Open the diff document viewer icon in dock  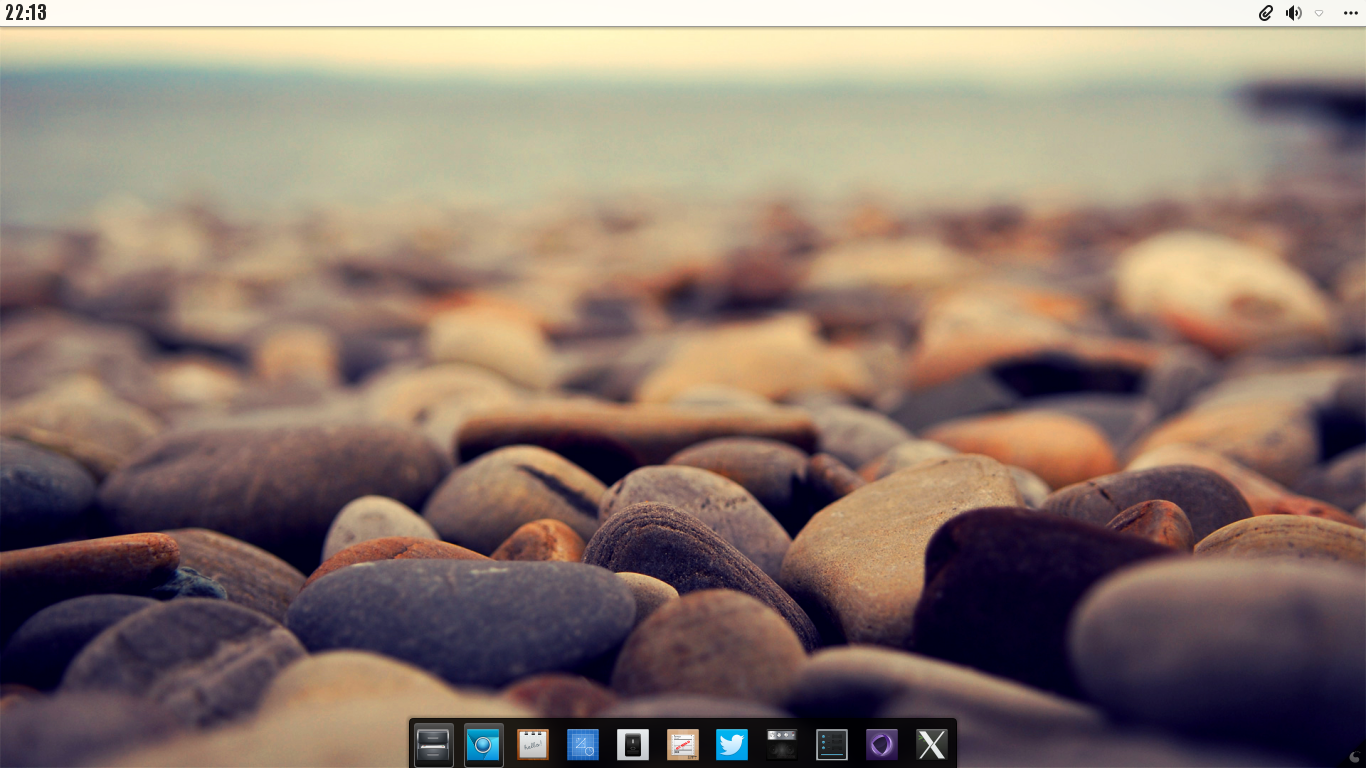pyautogui.click(x=682, y=744)
